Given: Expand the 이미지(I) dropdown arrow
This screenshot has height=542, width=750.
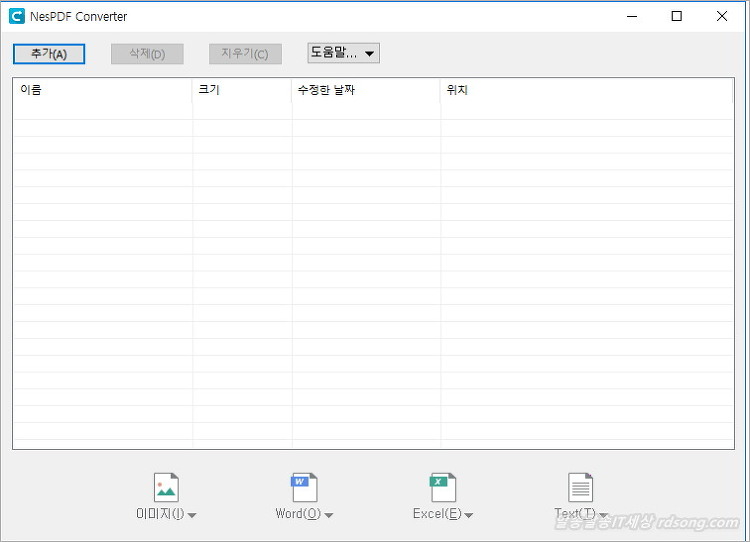Looking at the screenshot, I should [x=193, y=516].
